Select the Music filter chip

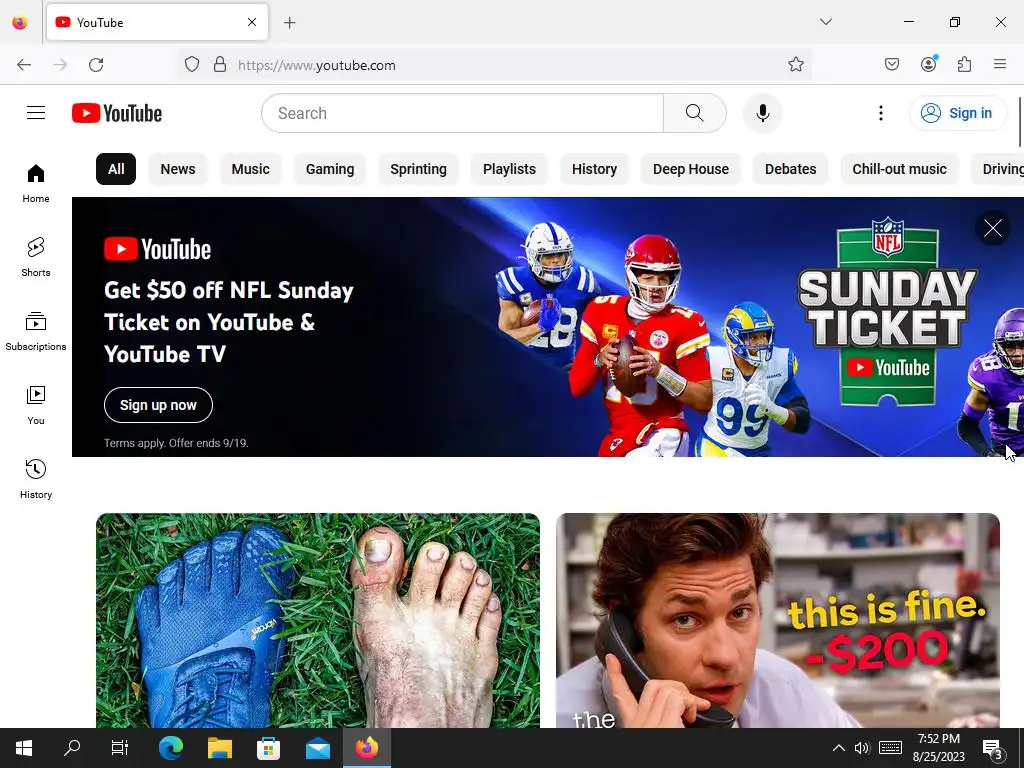(251, 169)
